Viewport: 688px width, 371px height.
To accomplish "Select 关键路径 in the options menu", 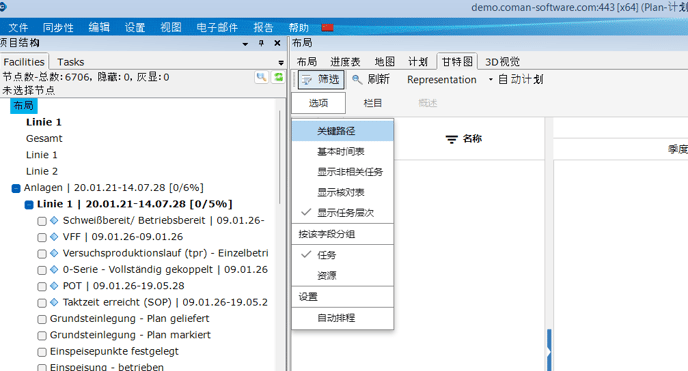I will (x=342, y=131).
